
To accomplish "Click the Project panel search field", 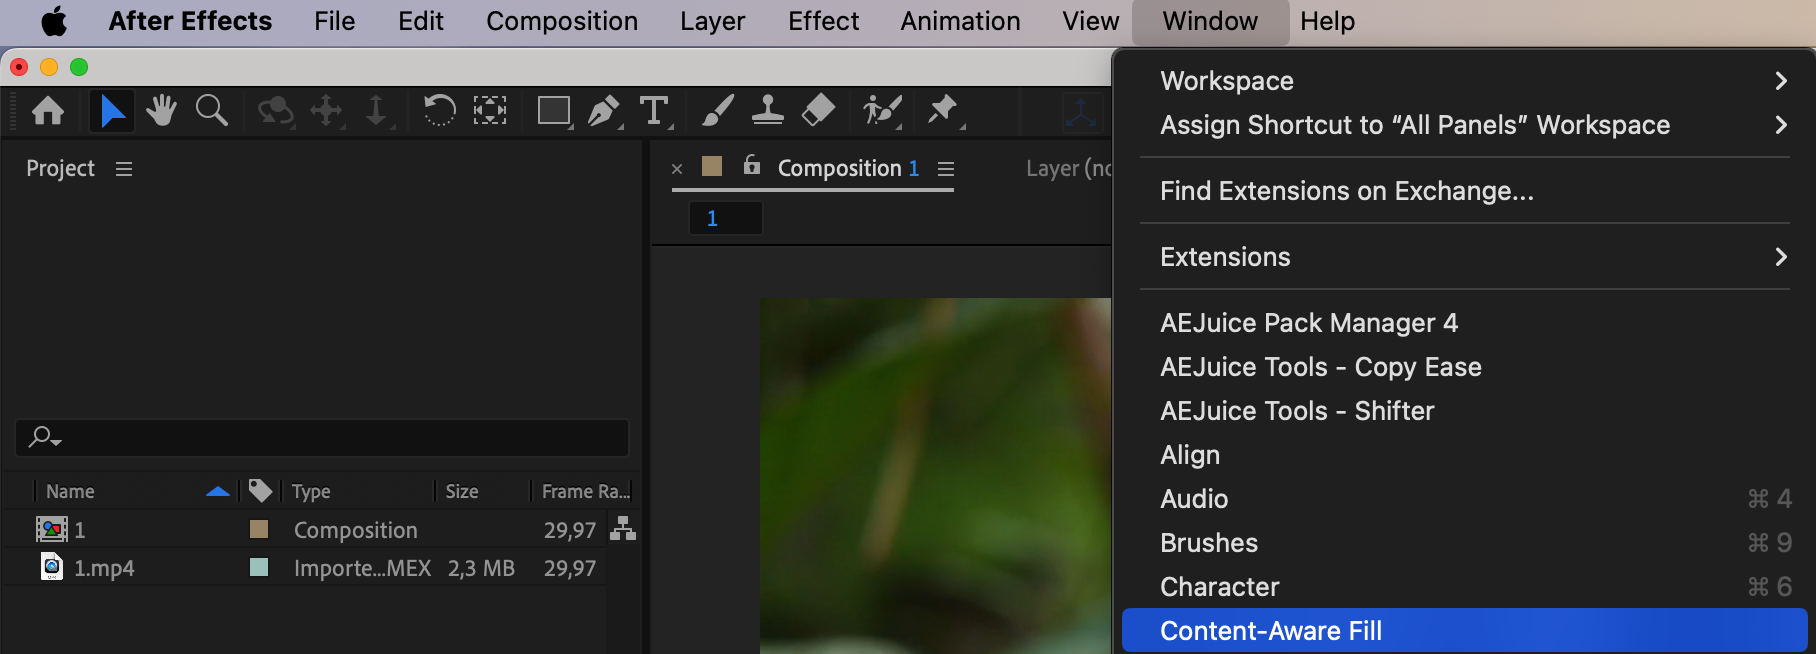I will click(330, 437).
